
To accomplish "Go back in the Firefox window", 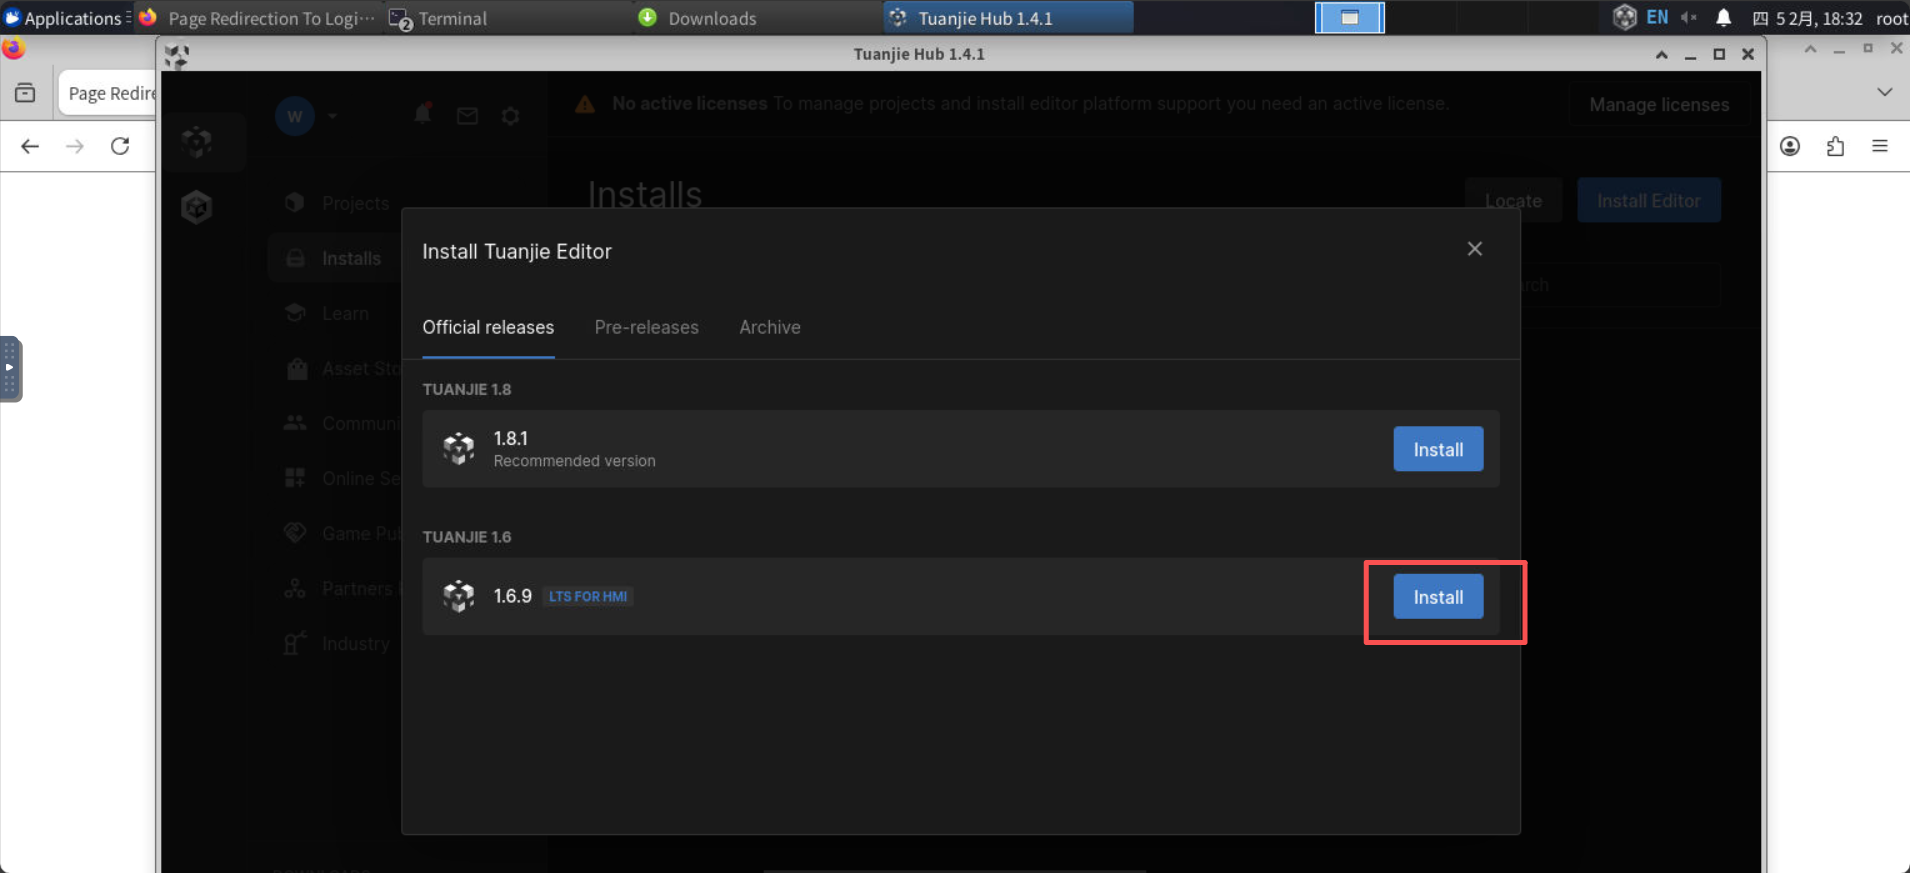I will click(x=30, y=146).
